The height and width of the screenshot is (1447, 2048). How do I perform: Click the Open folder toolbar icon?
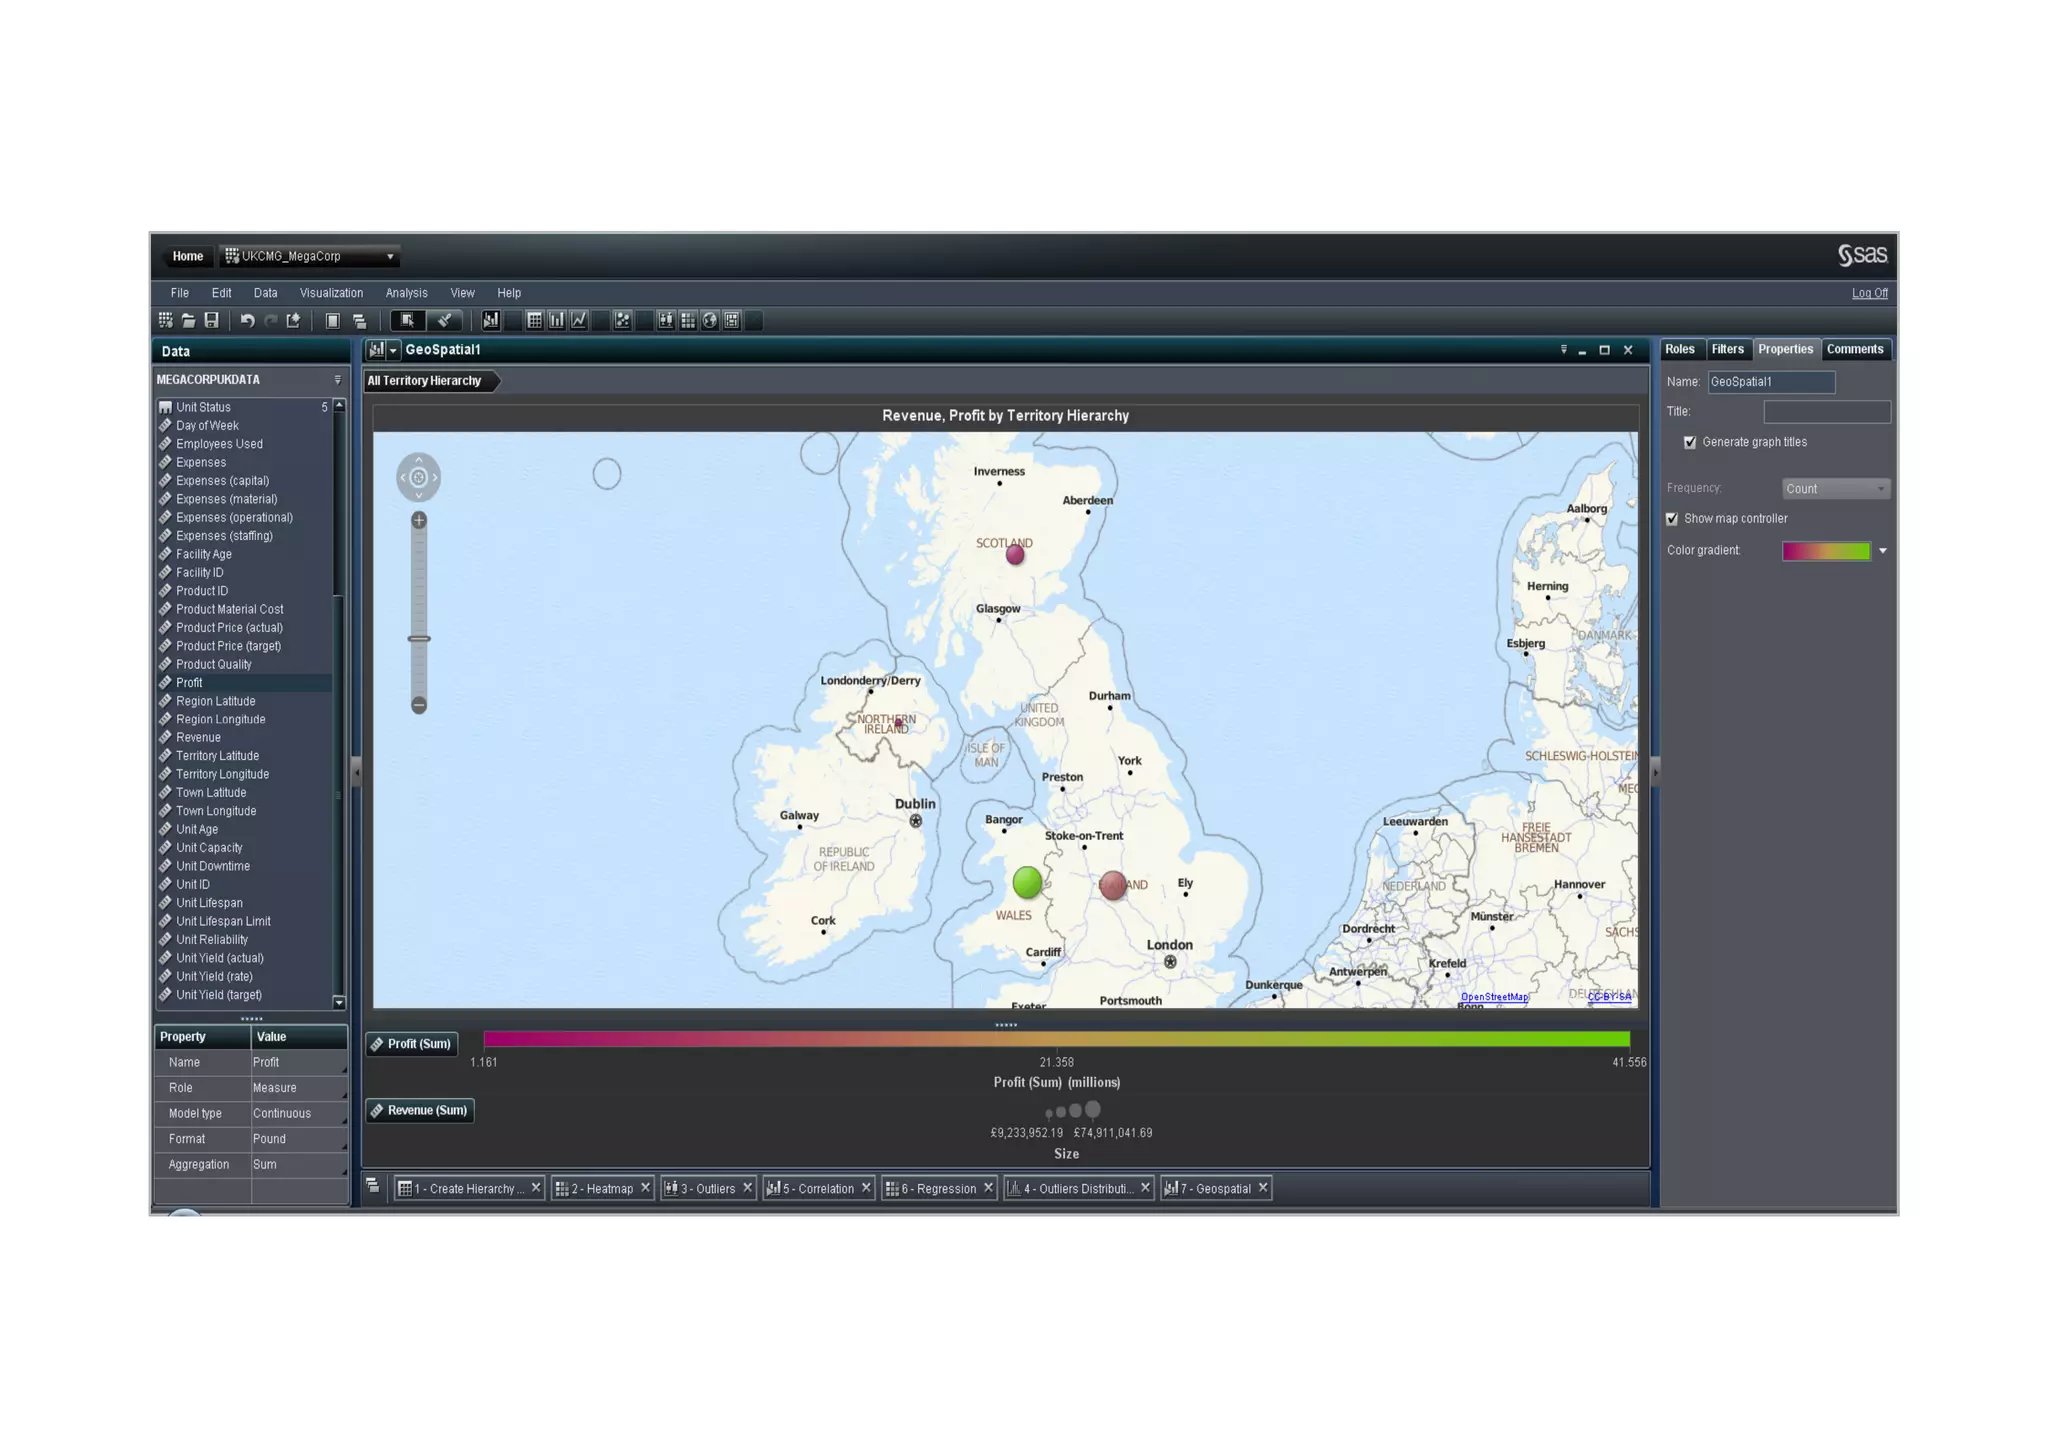[x=188, y=321]
